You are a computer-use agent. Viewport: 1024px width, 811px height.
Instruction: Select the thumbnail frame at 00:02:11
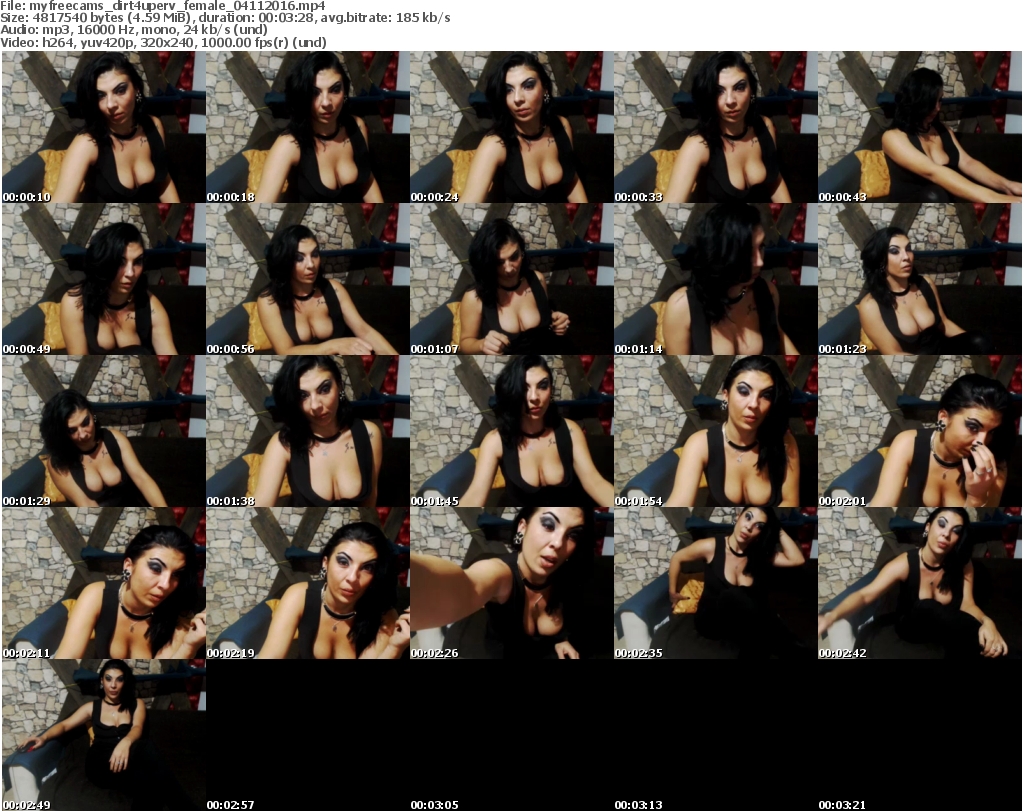(x=104, y=583)
